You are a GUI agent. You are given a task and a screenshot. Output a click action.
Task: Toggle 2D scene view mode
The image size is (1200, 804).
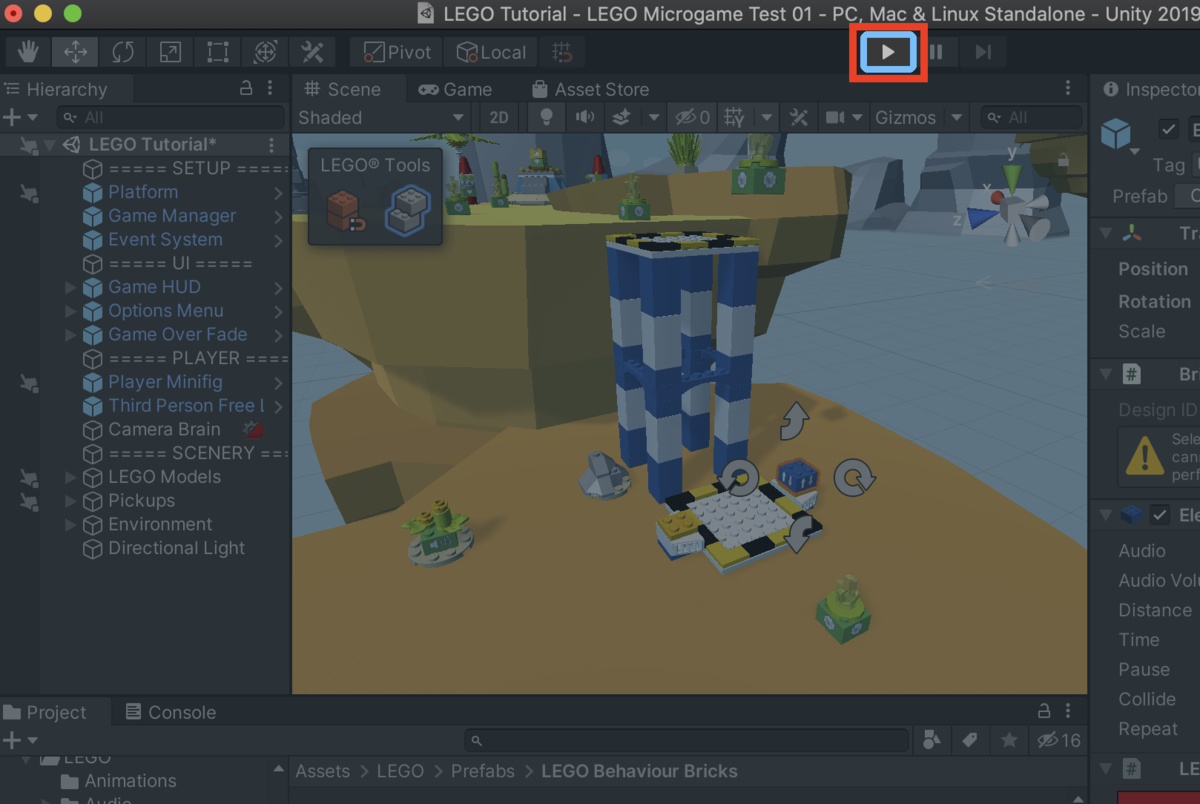pyautogui.click(x=499, y=117)
